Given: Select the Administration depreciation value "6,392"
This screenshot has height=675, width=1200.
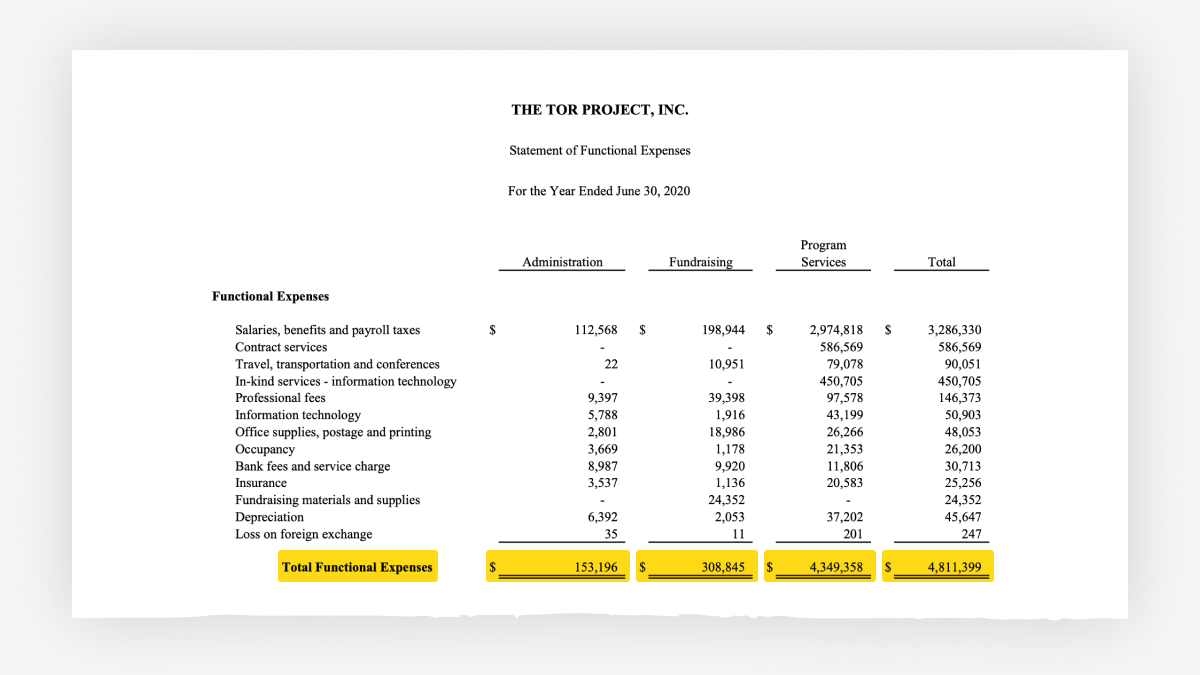Looking at the screenshot, I should pyautogui.click(x=602, y=517).
